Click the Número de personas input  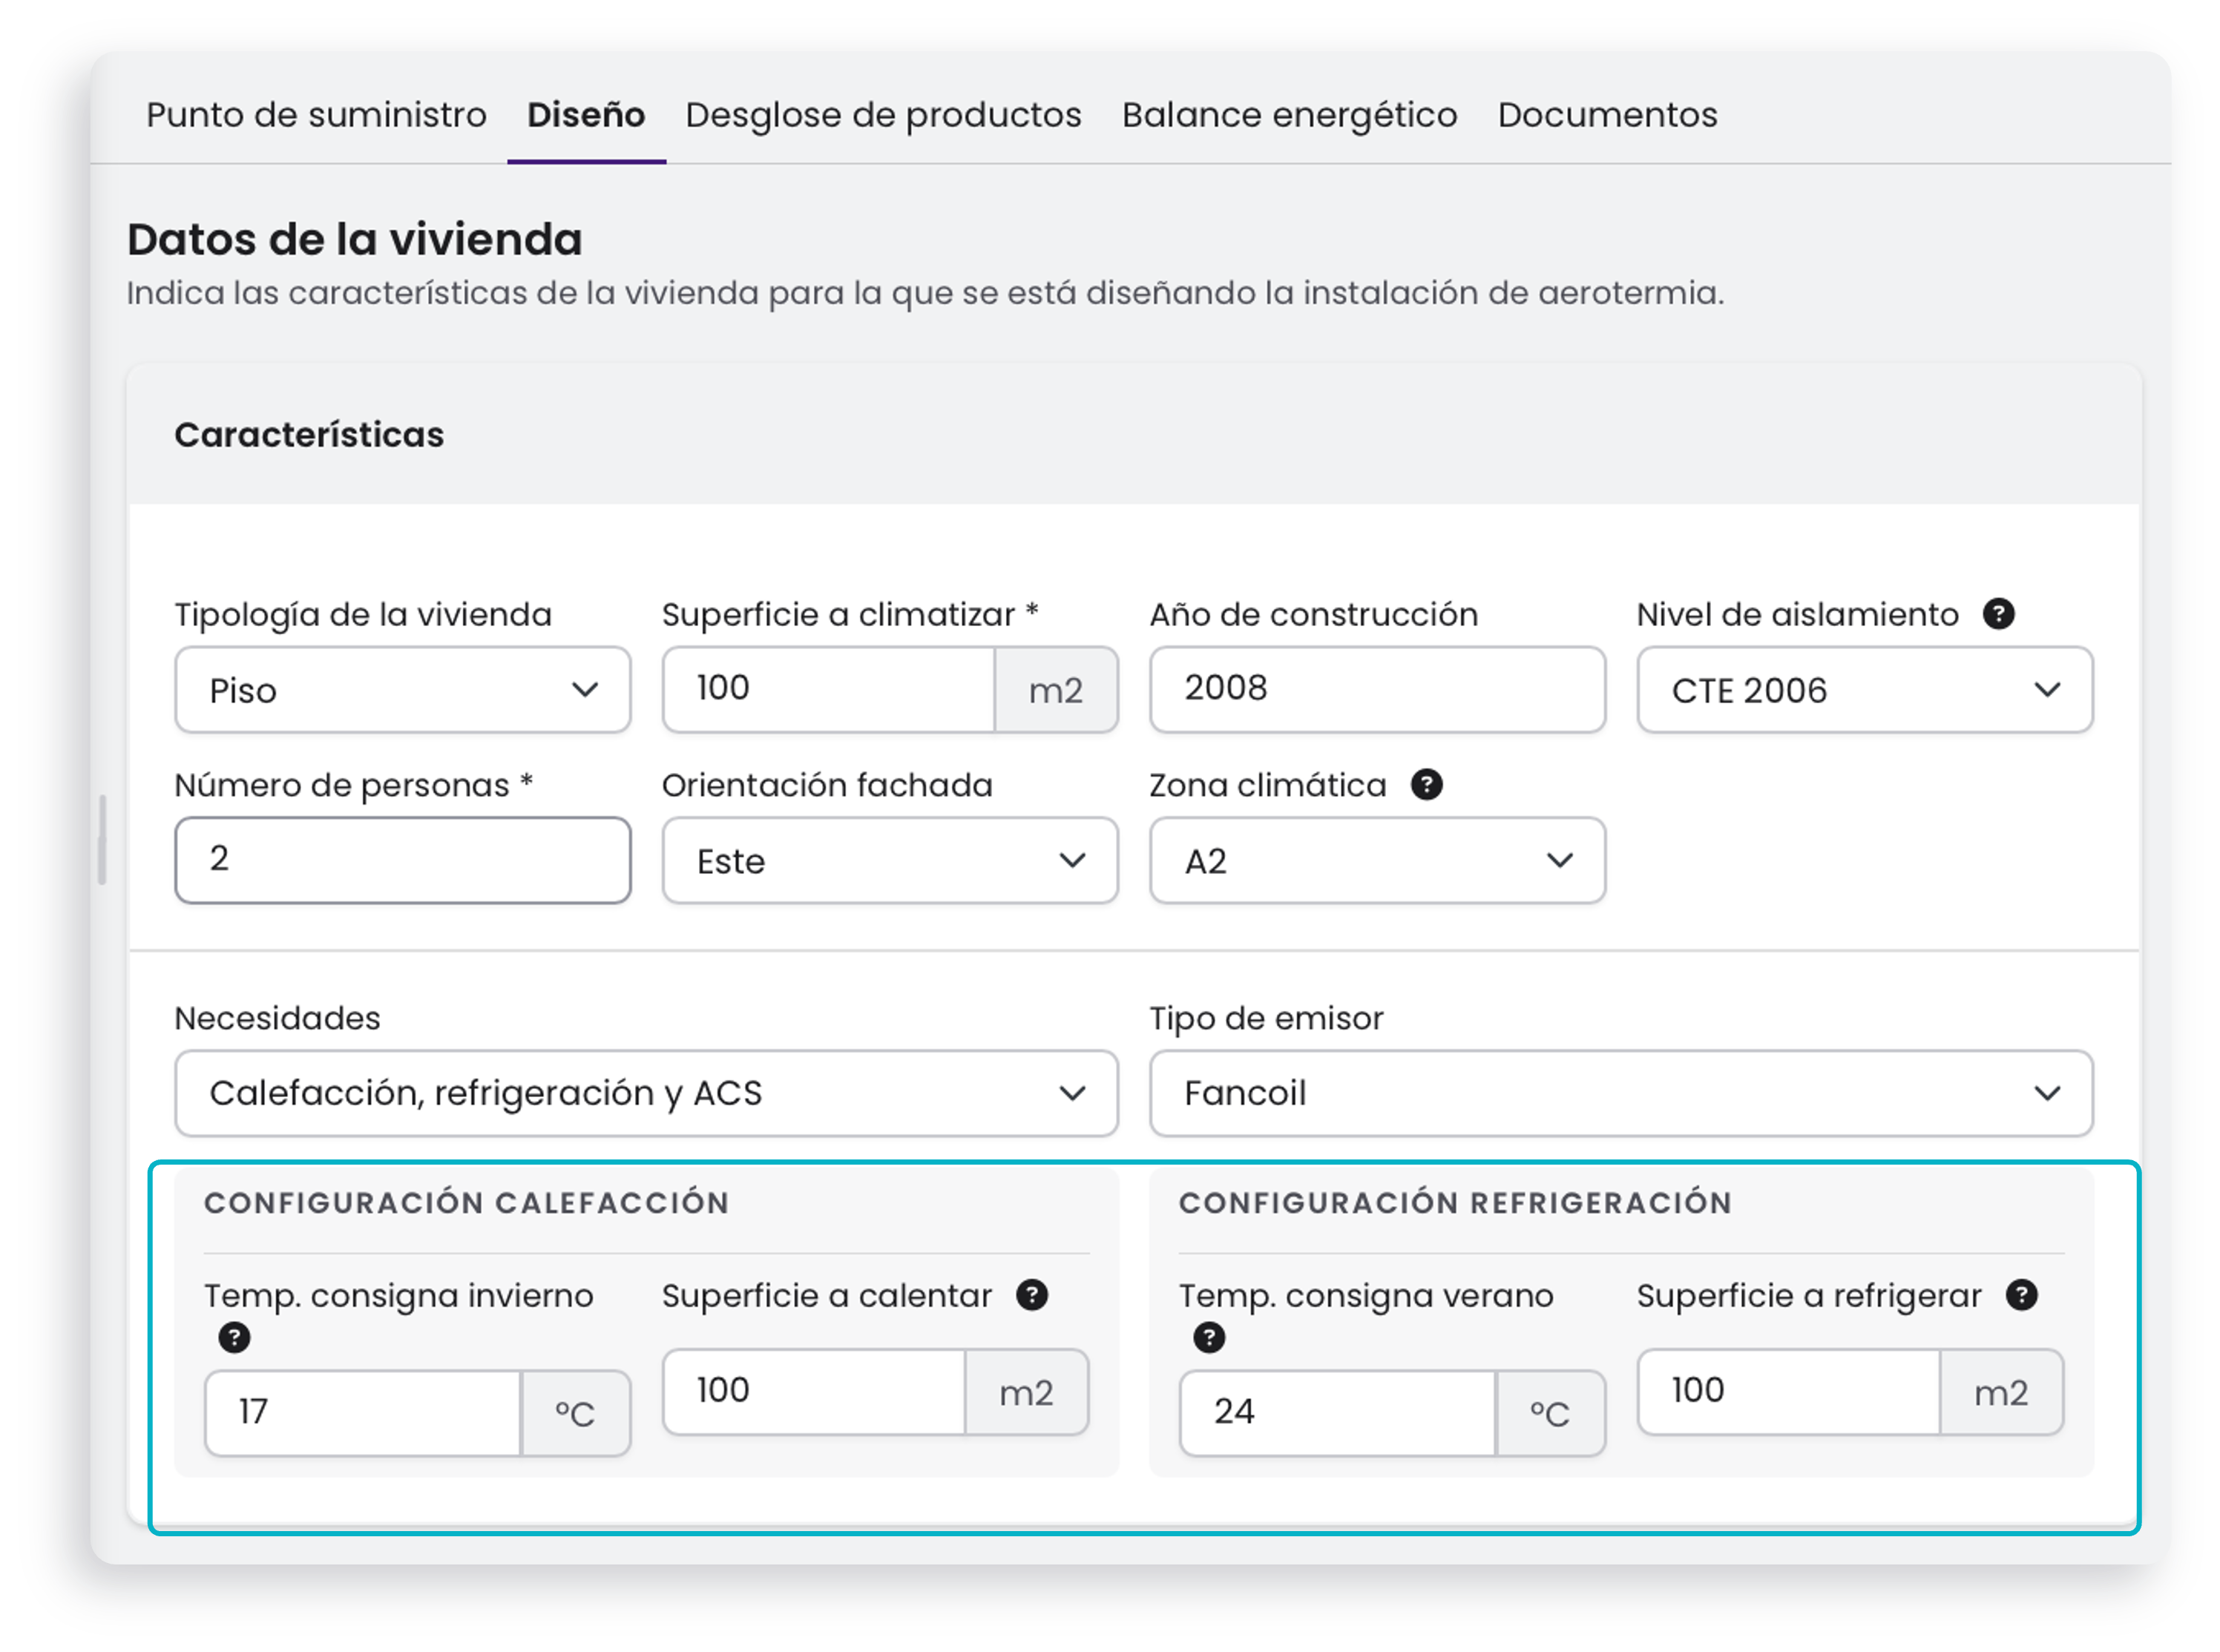(402, 860)
